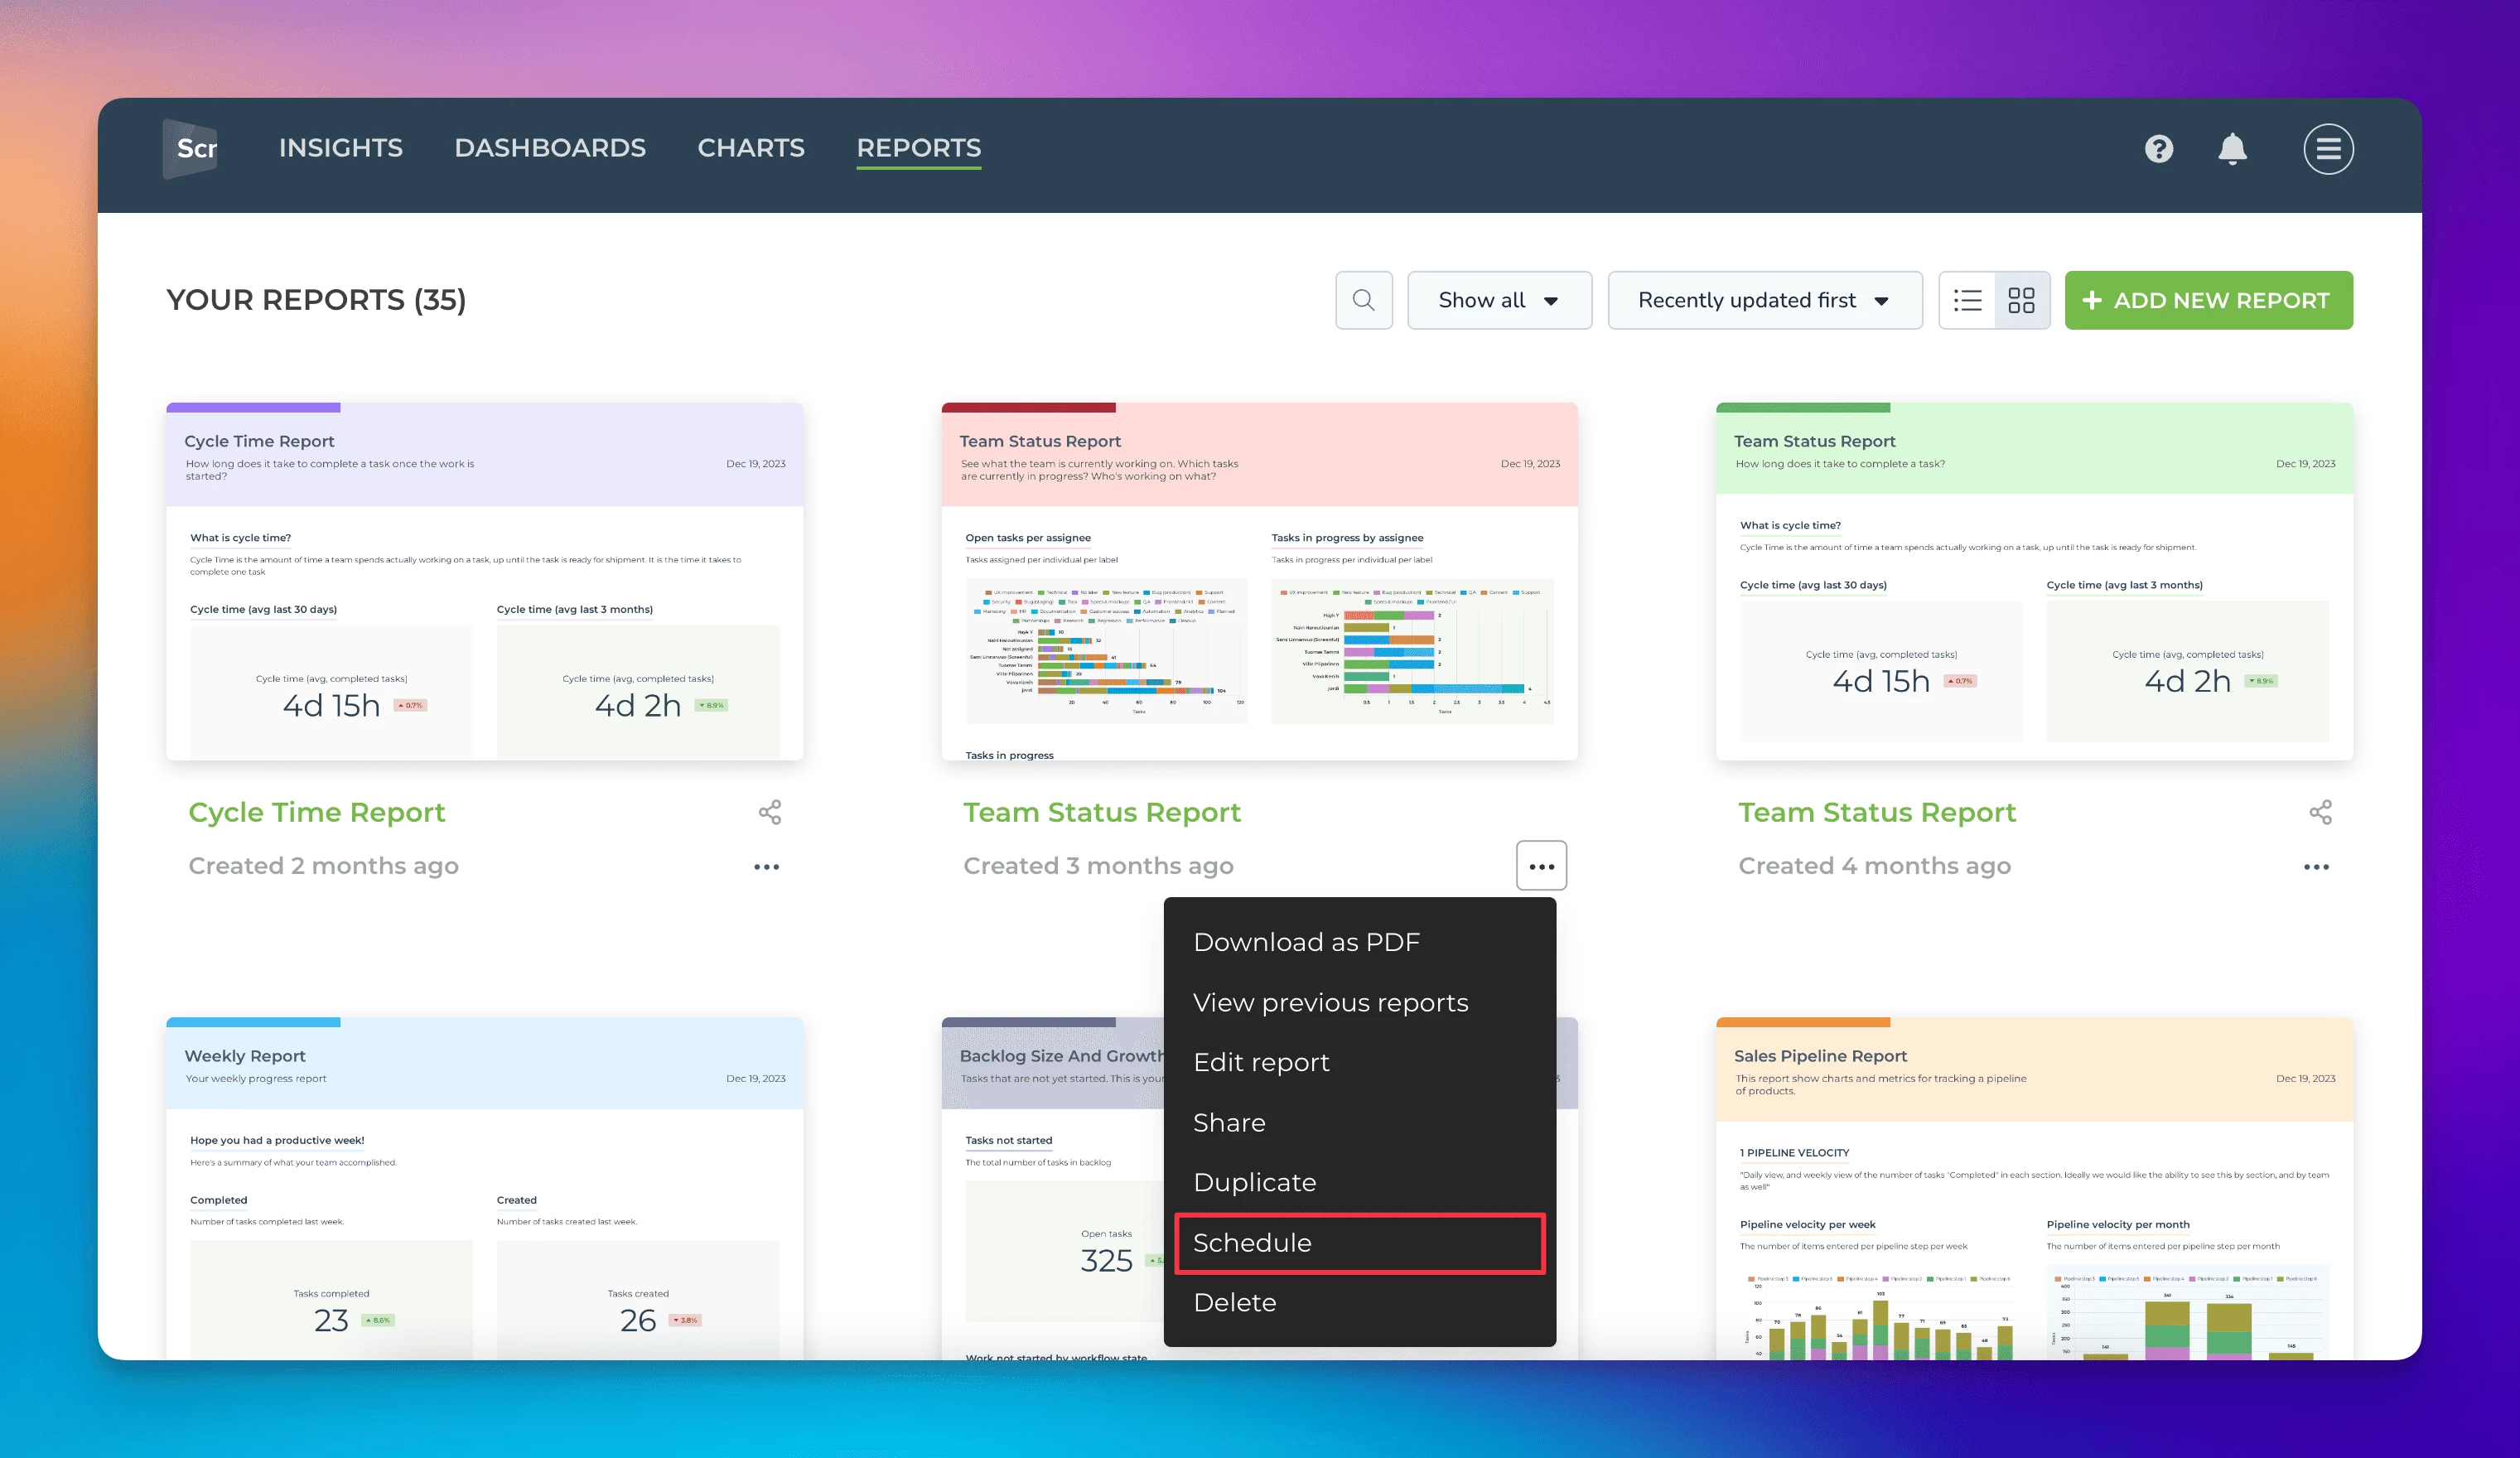Open Team Status Report created 3 months ago
This screenshot has width=2520, height=1458.
(1102, 812)
